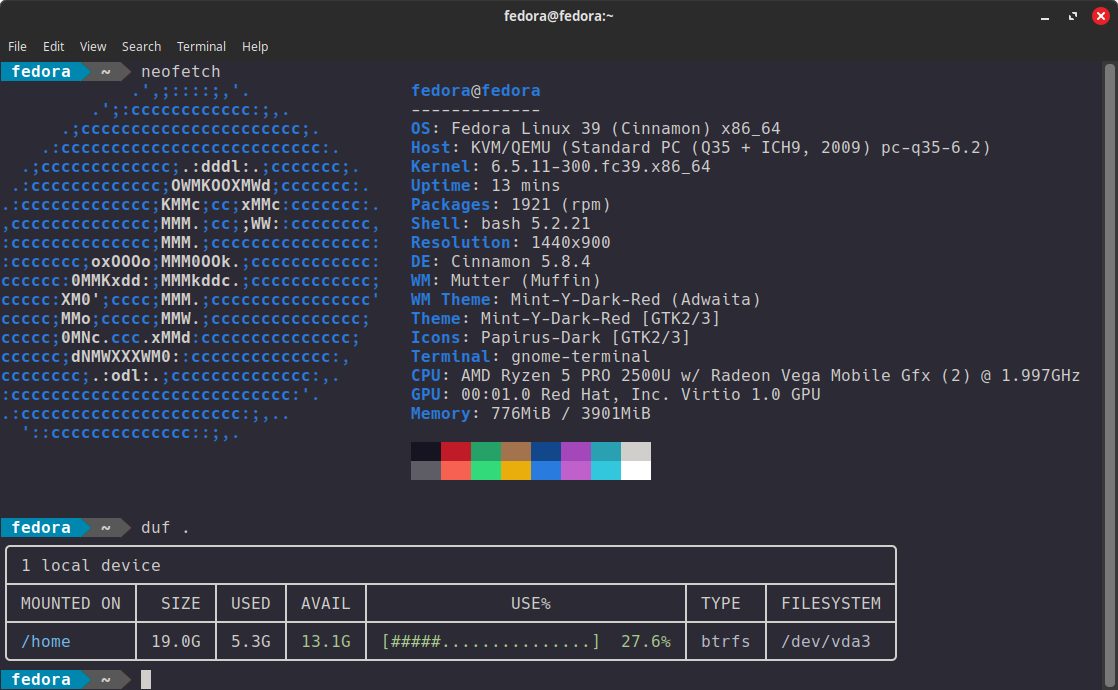Click the "TYPE" column header
This screenshot has width=1118, height=690.
click(720, 604)
